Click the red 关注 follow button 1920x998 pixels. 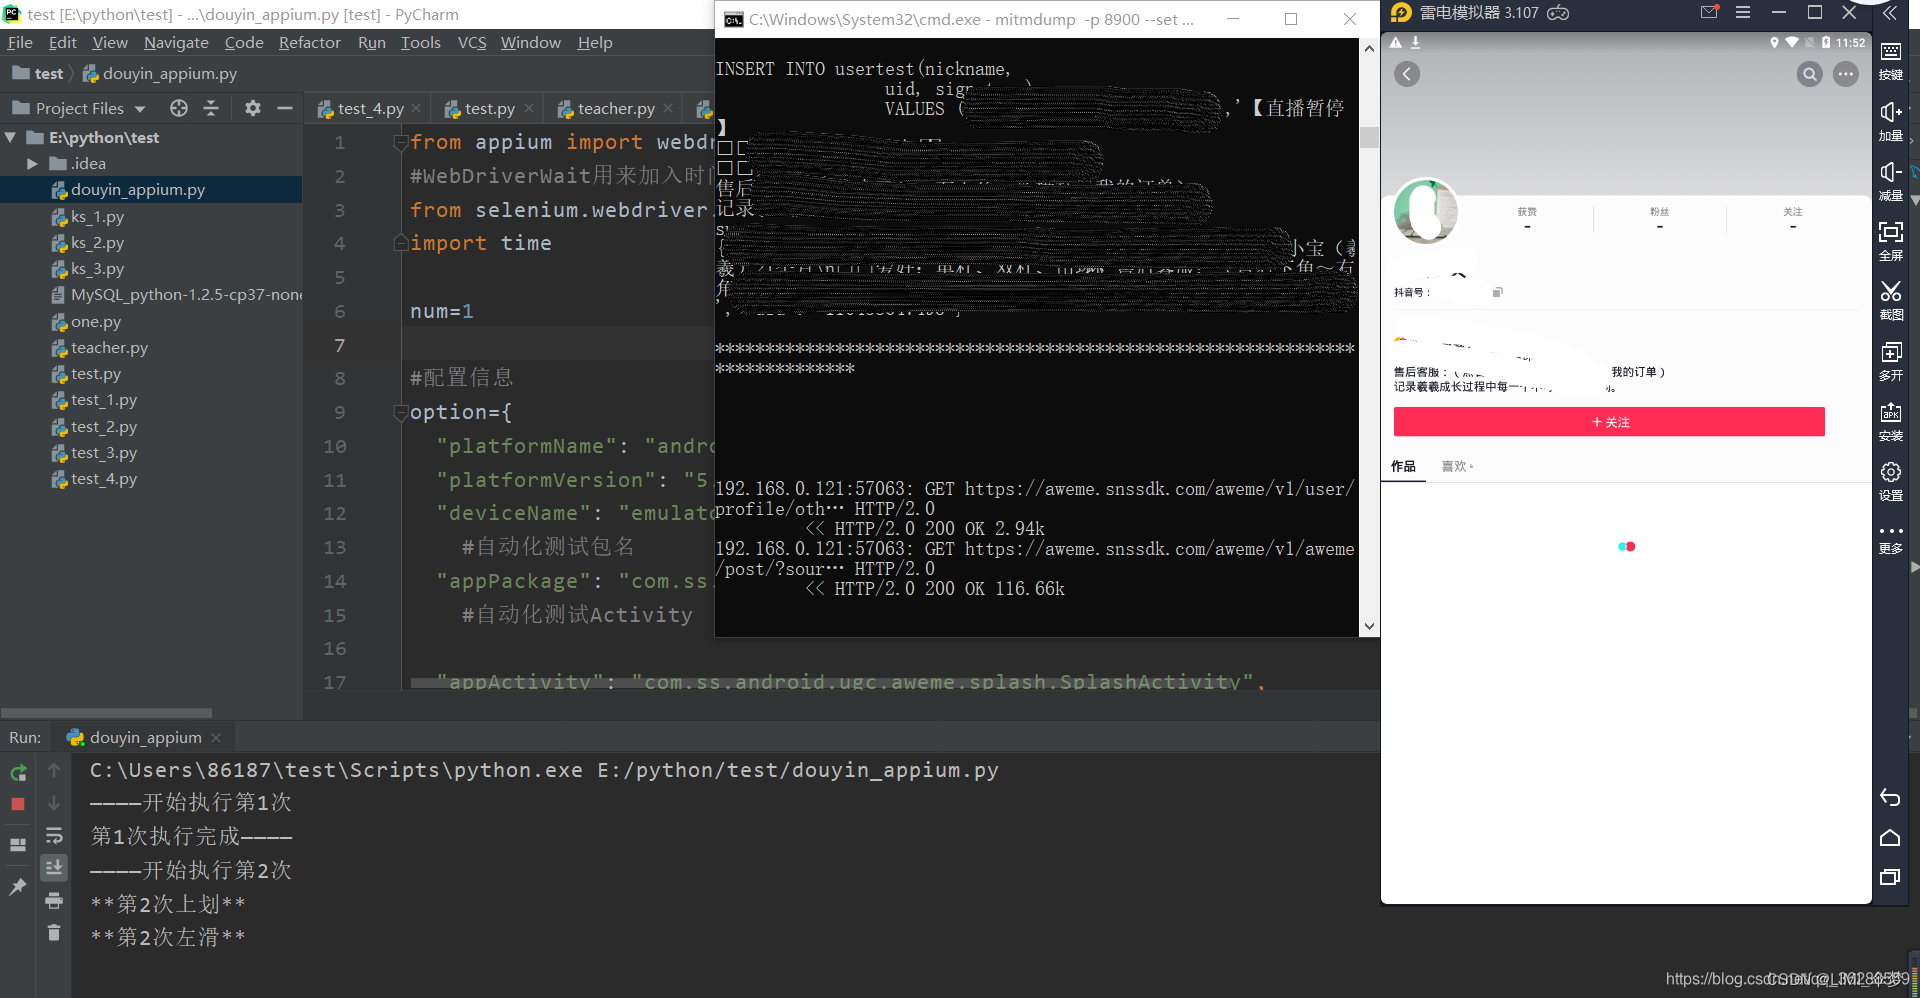(1609, 422)
